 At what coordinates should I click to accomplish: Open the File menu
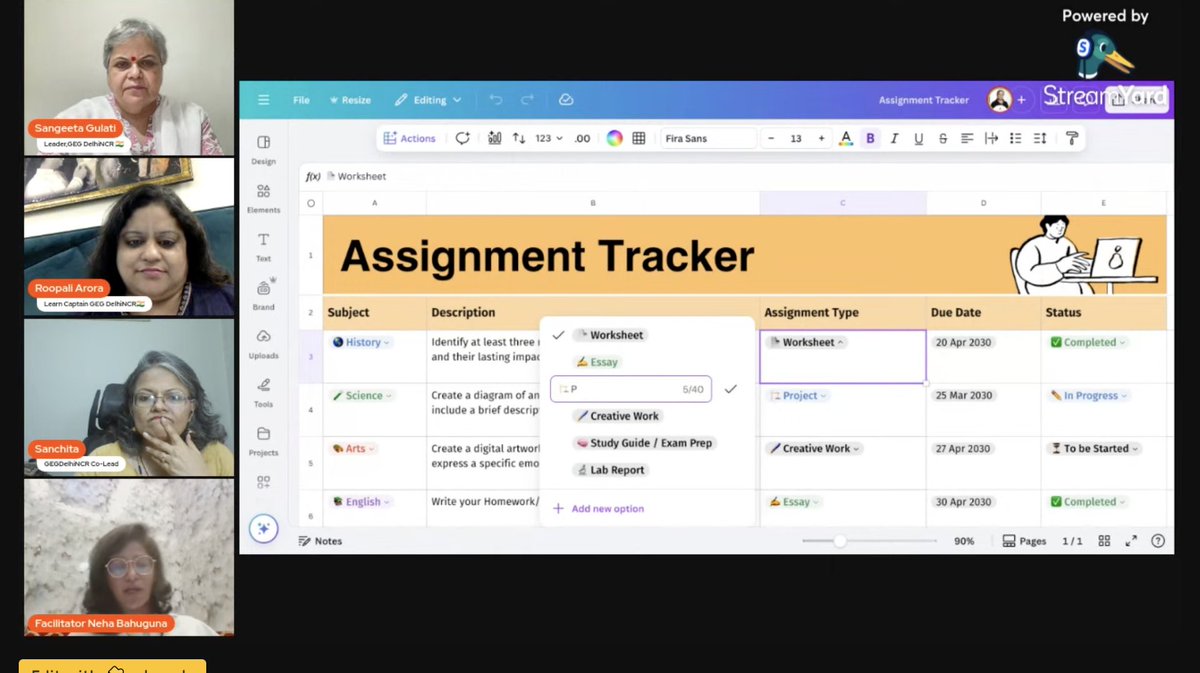301,100
